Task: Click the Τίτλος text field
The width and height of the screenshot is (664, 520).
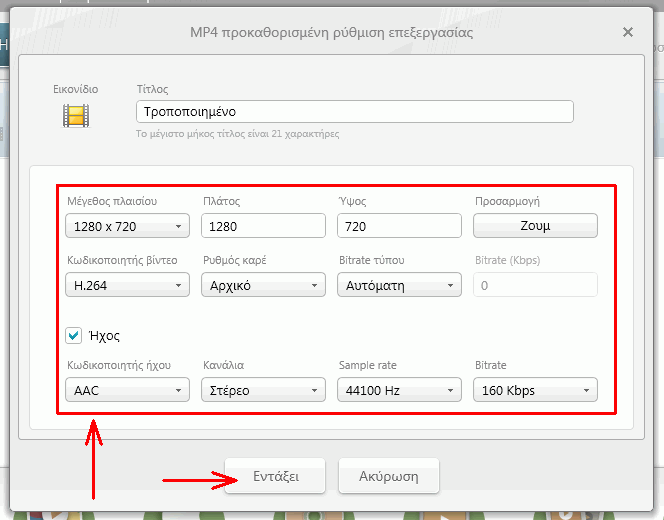Action: pos(355,112)
